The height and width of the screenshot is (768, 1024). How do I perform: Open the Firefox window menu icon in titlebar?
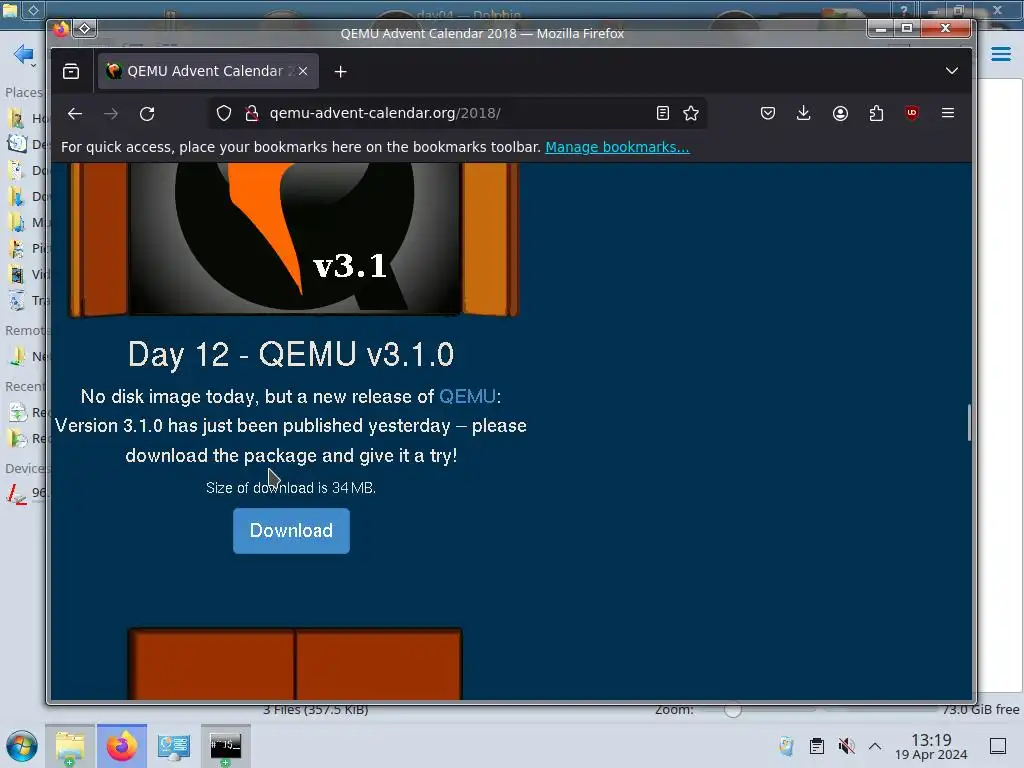[x=61, y=29]
